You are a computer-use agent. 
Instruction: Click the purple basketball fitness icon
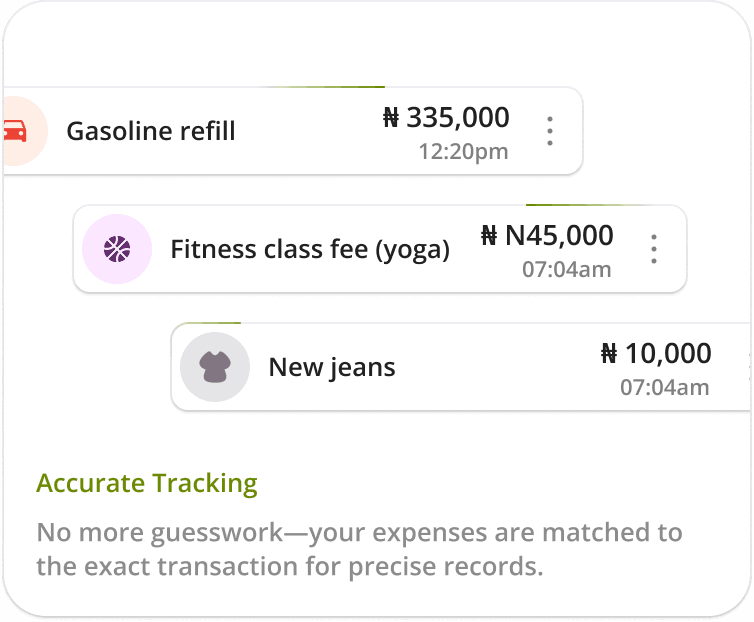[x=117, y=249]
